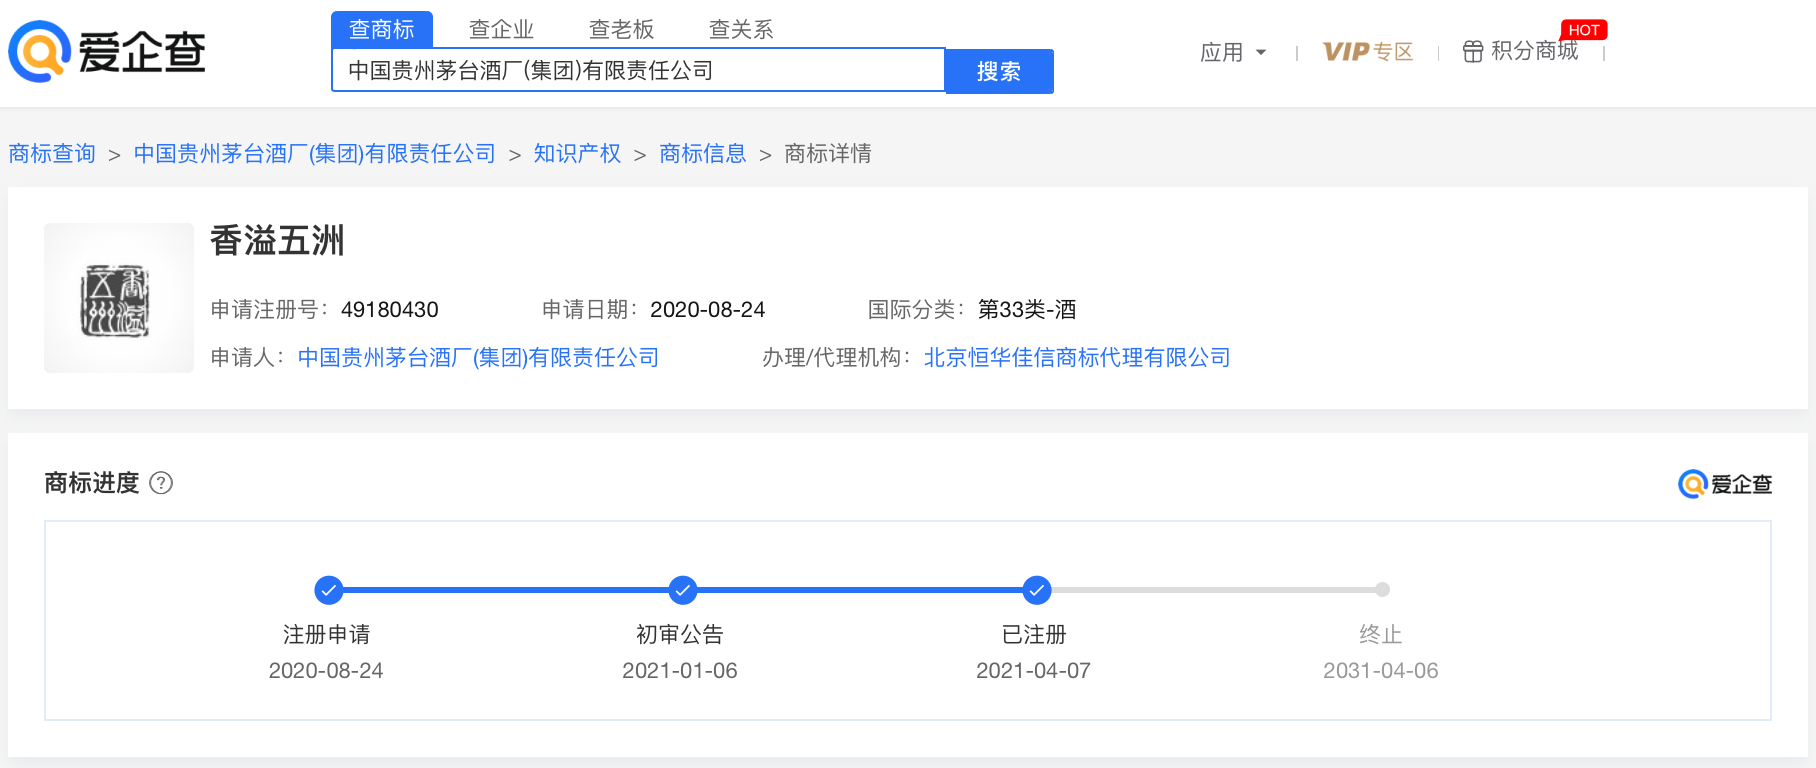The width and height of the screenshot is (1816, 768).
Task: Open the 商标进度 help question mark icon
Action: [161, 483]
